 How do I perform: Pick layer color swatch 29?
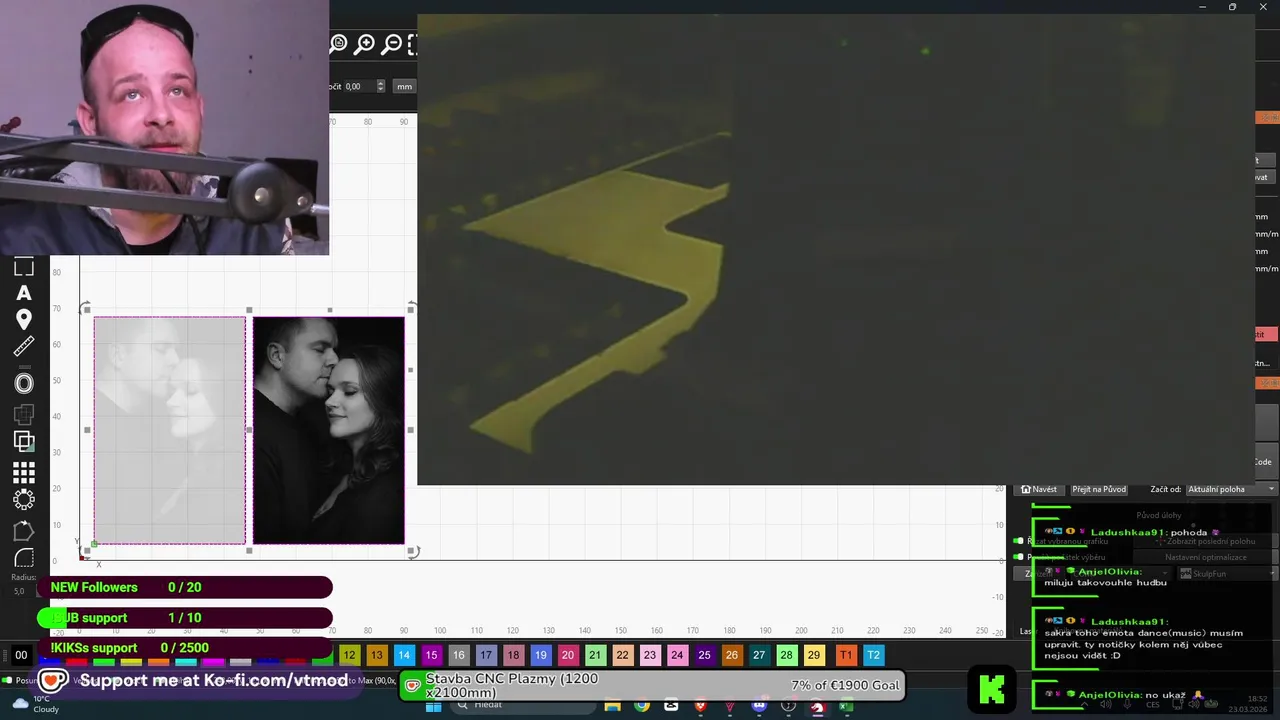(x=814, y=655)
